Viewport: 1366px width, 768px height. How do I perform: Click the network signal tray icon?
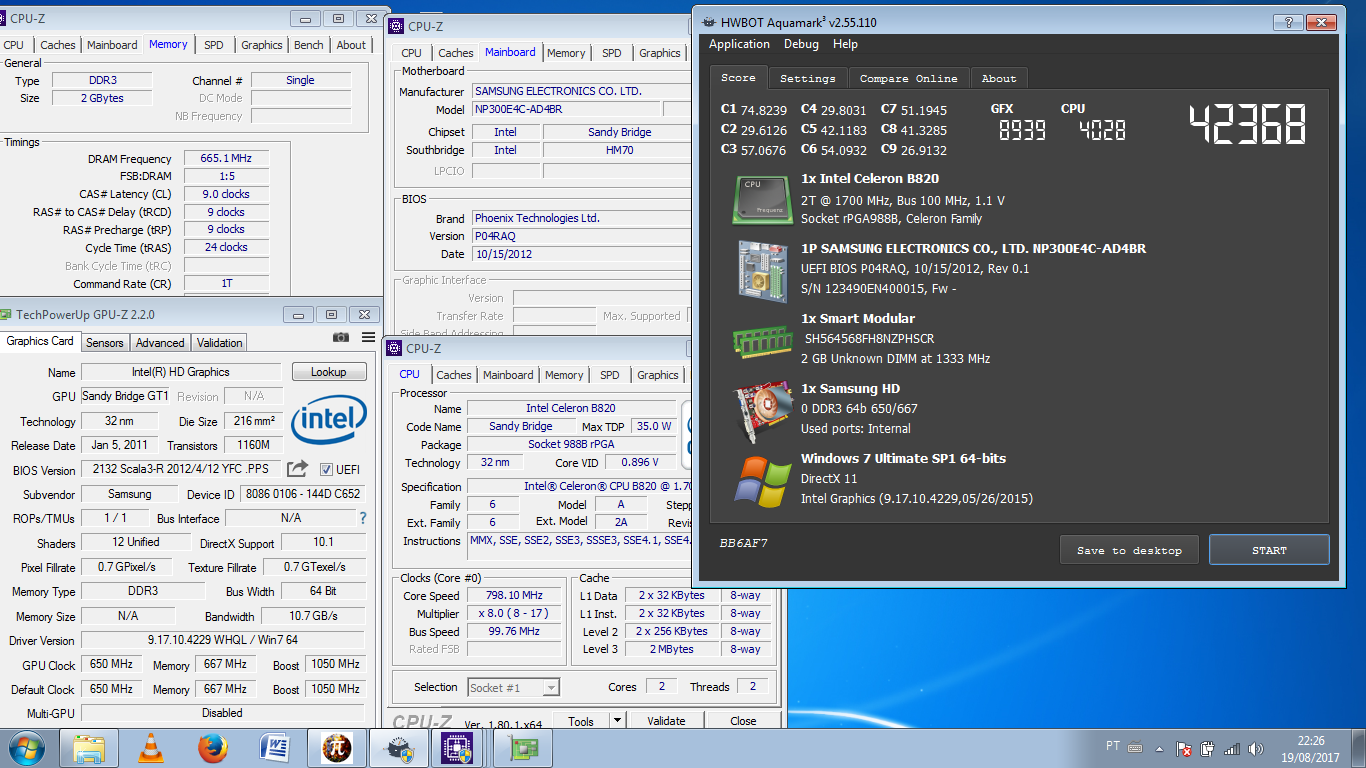pyautogui.click(x=1231, y=748)
